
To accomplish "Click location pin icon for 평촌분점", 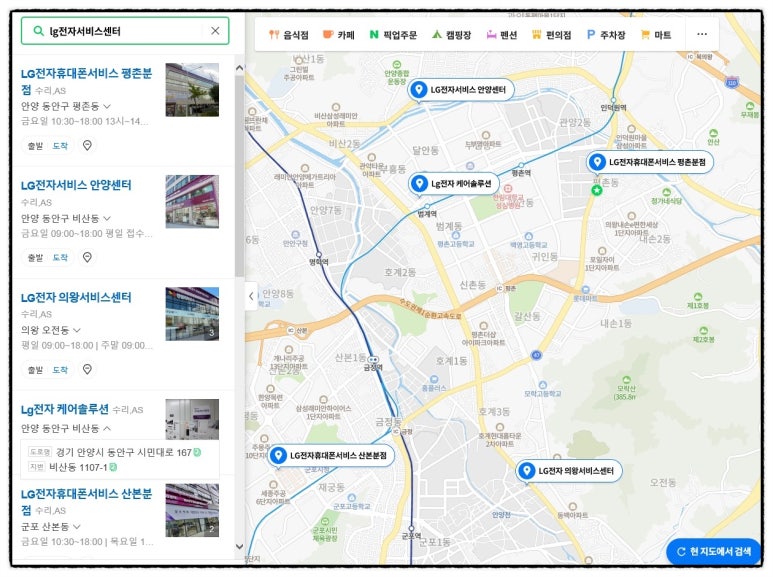I will point(87,145).
